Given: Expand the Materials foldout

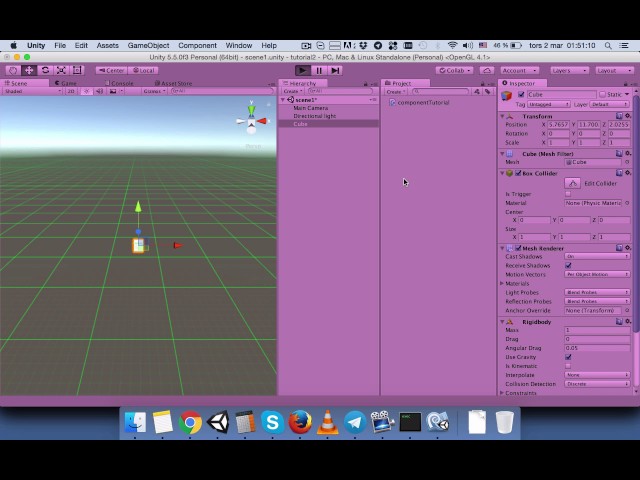Looking at the screenshot, I should 502,283.
